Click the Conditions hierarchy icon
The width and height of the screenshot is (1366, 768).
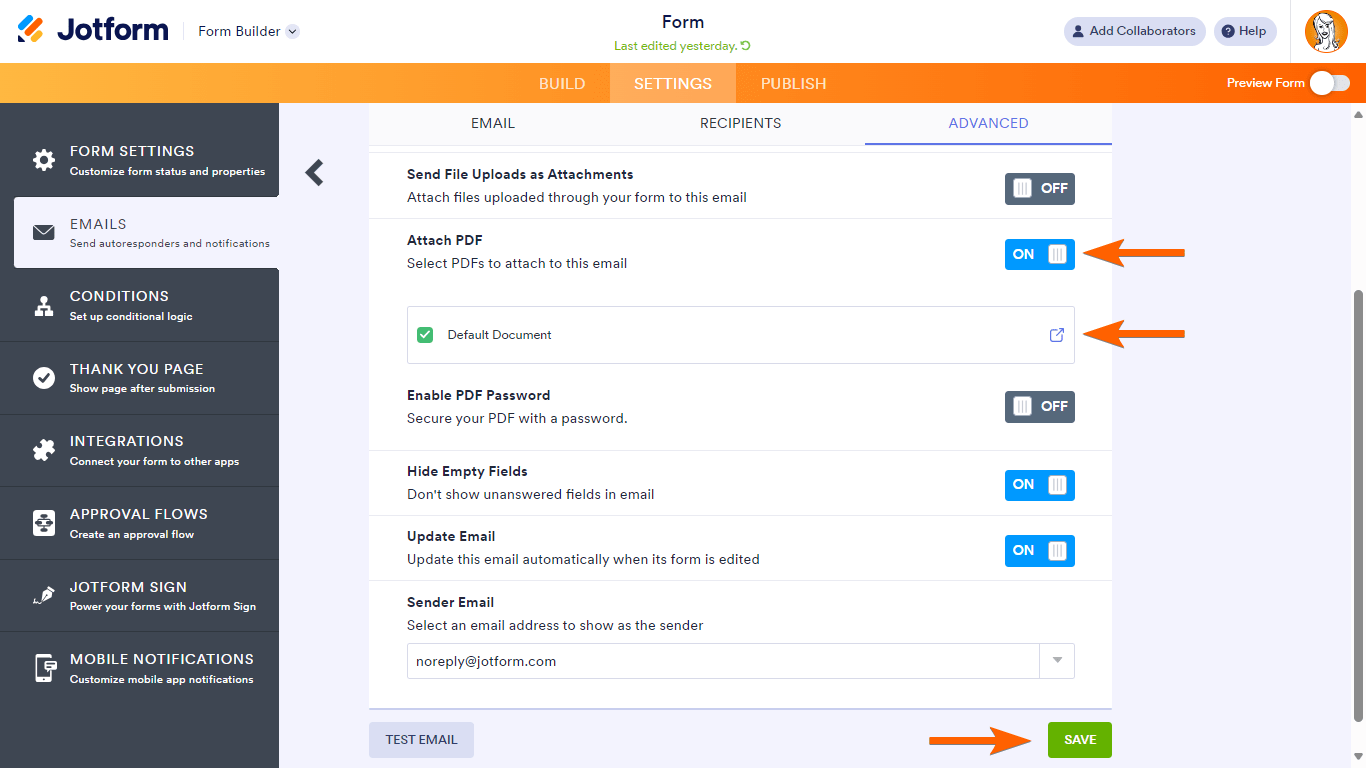pyautogui.click(x=44, y=306)
